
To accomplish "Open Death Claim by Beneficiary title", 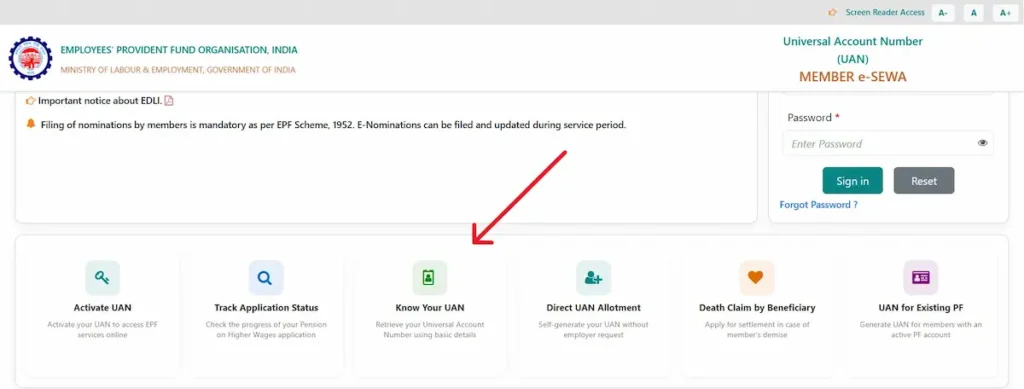I will [x=757, y=307].
